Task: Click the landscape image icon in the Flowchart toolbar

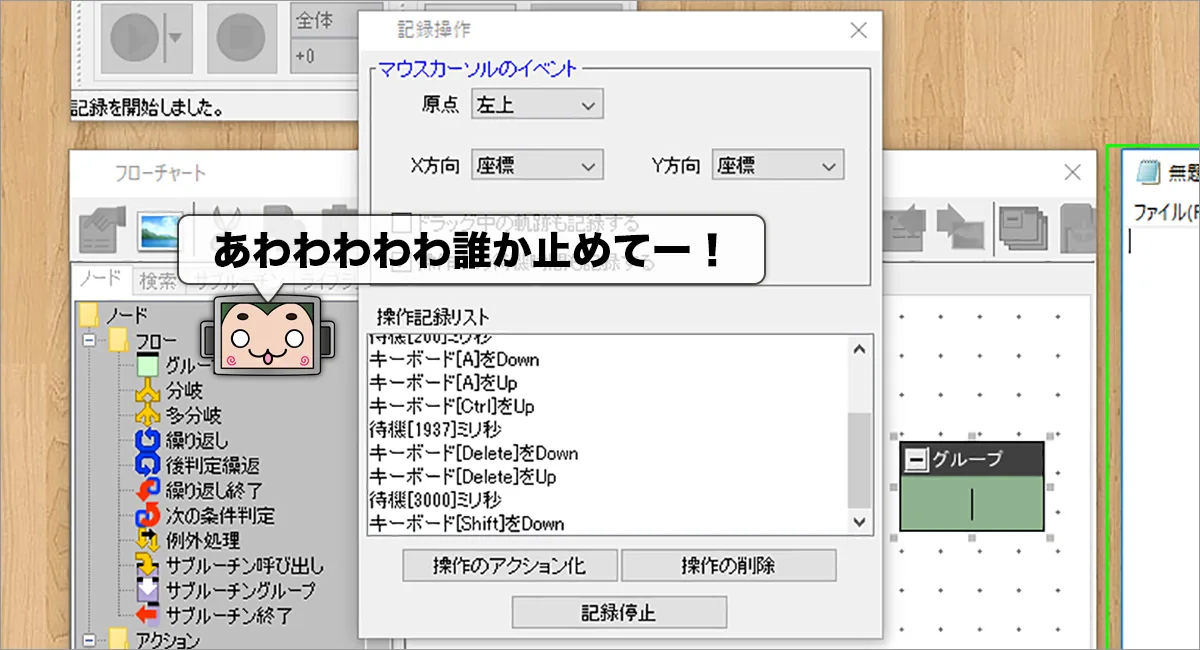Action: [x=160, y=230]
